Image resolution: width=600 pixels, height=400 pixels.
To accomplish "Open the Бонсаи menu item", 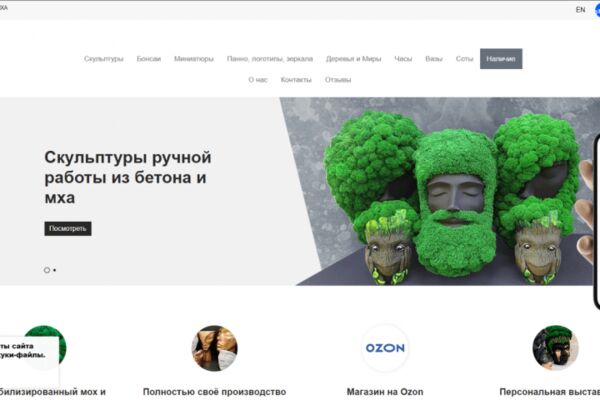I will click(148, 59).
